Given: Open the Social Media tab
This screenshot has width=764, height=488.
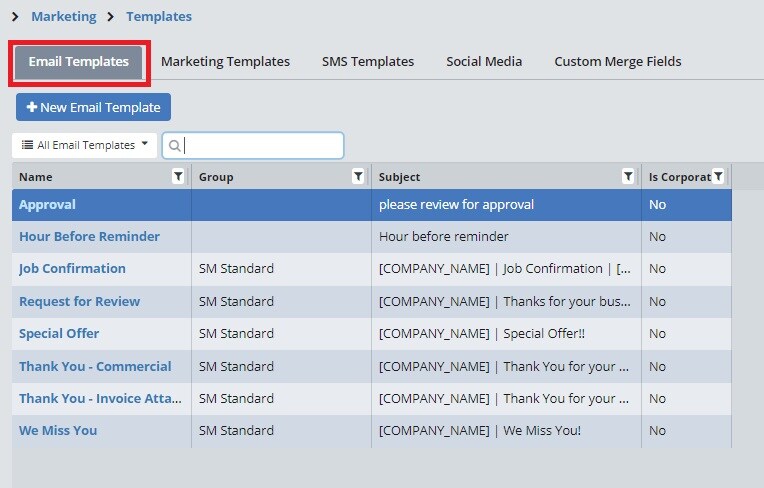Looking at the screenshot, I should [484, 62].
